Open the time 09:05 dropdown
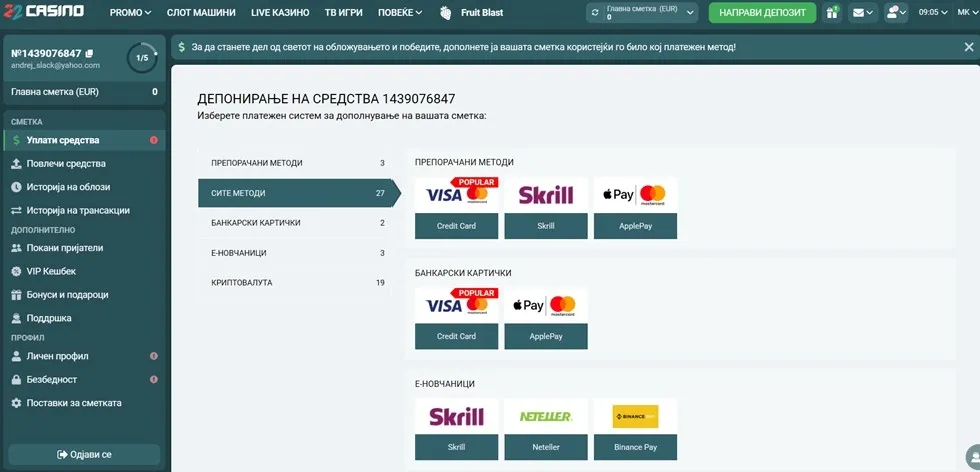Screen dimensions: 980x472 [x=933, y=13]
